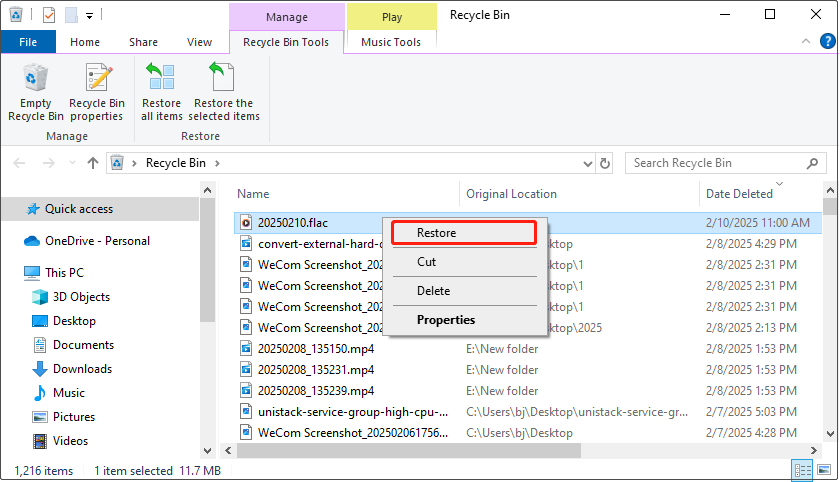Image resolution: width=840 pixels, height=482 pixels.
Task: Click the chevron before Recycle Bin in path
Action: [x=134, y=163]
